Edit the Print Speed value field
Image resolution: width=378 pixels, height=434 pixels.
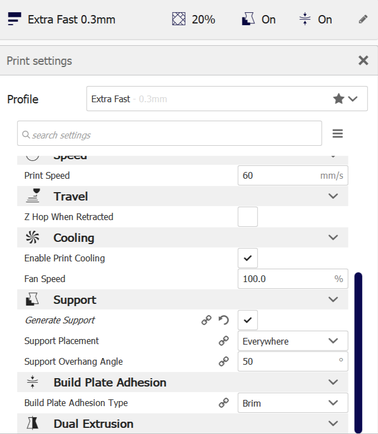pyautogui.click(x=293, y=175)
